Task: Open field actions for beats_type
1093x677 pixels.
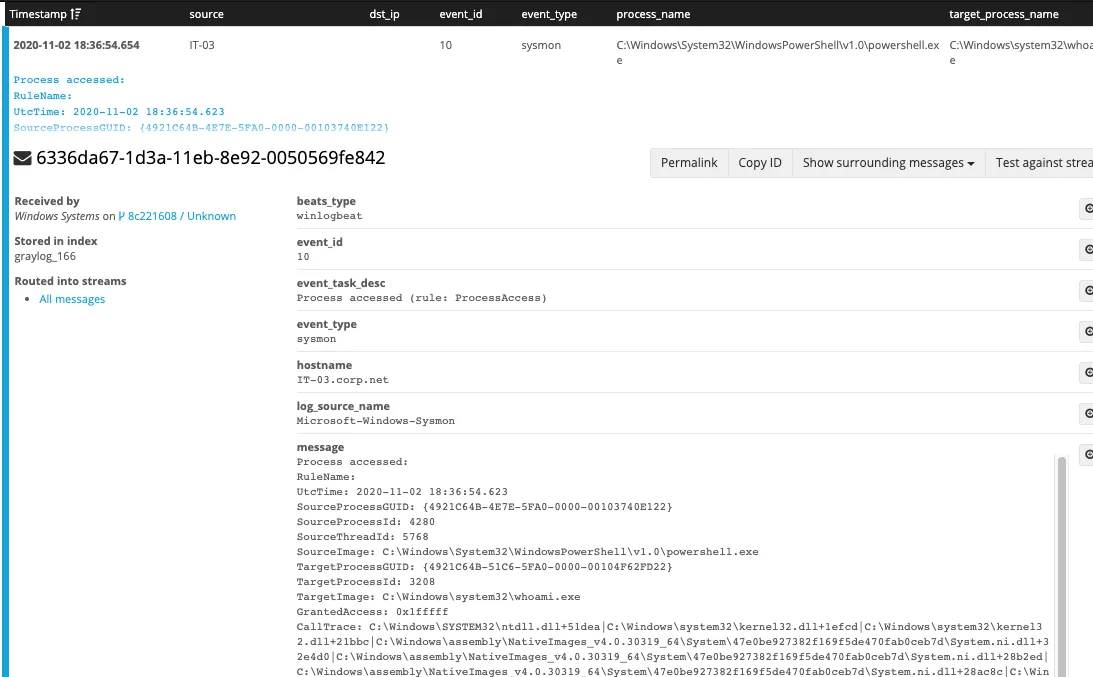Action: click(1087, 208)
